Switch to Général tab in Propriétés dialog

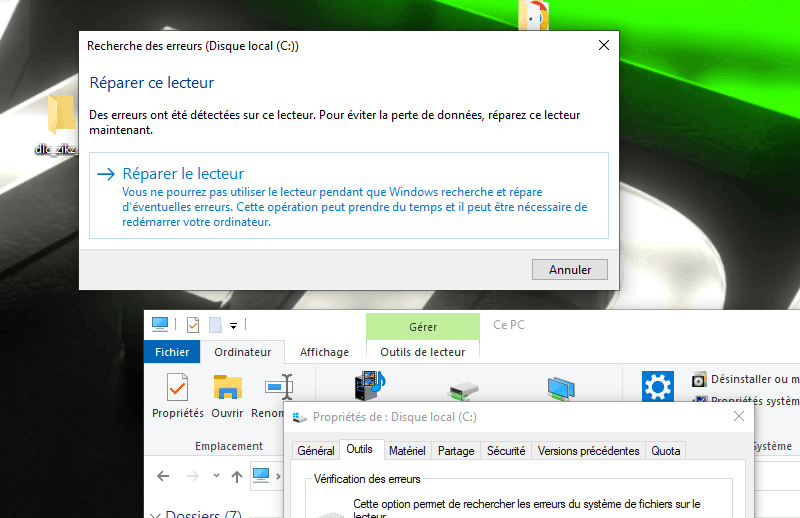tap(316, 451)
